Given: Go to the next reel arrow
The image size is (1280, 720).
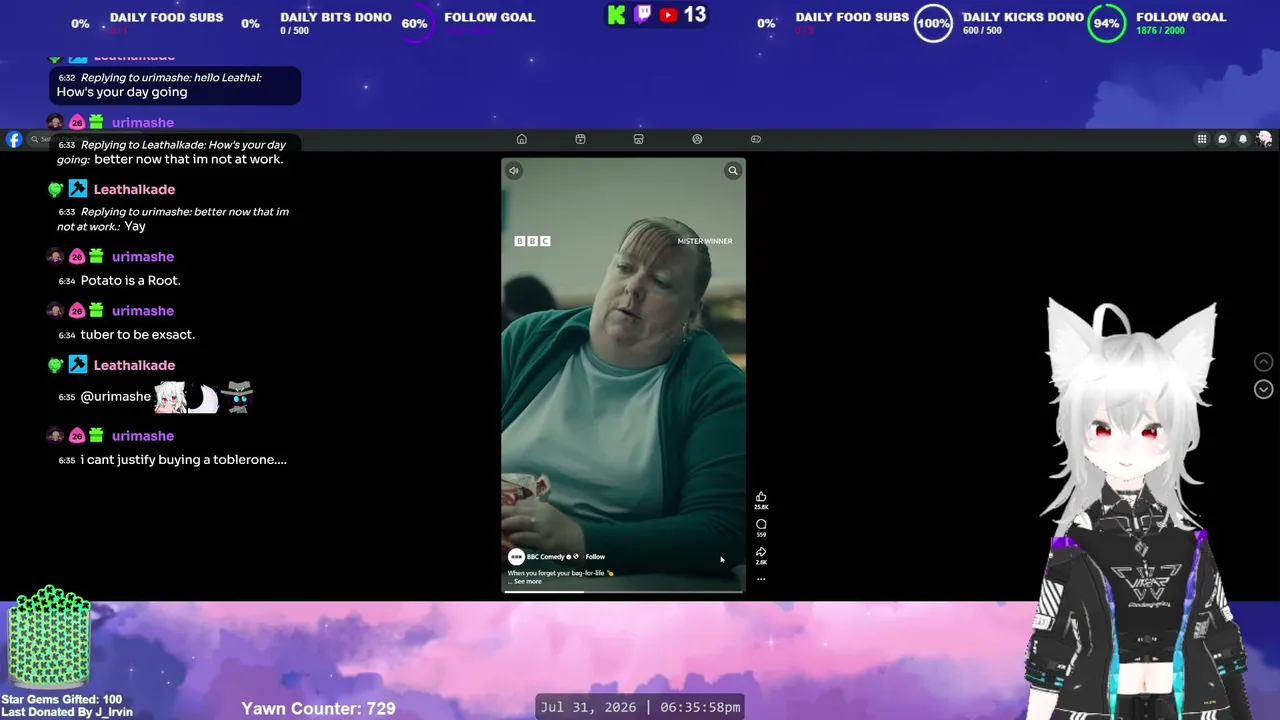Looking at the screenshot, I should (x=1264, y=389).
